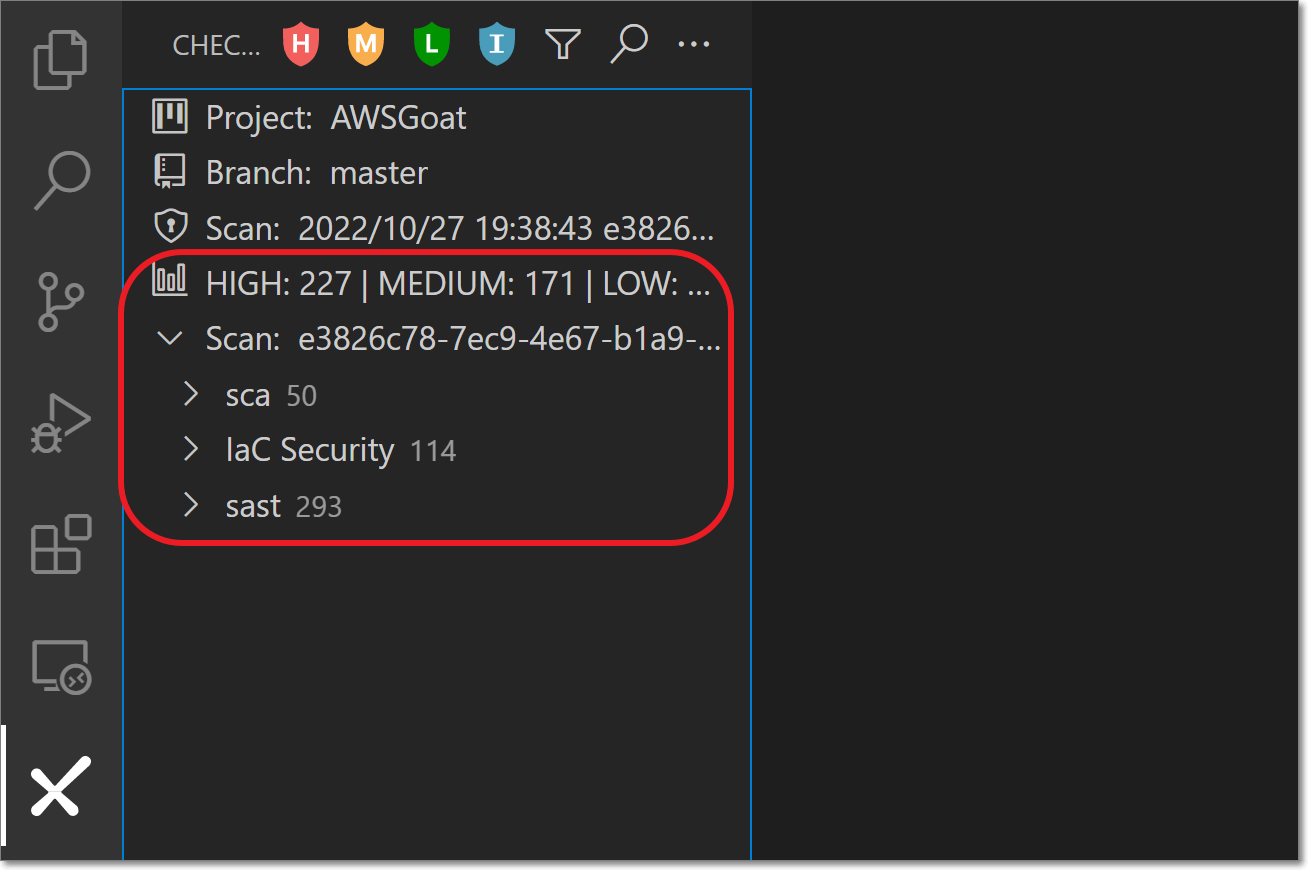The image size is (1308, 870).
Task: Toggle the Low severity filter
Action: [431, 45]
